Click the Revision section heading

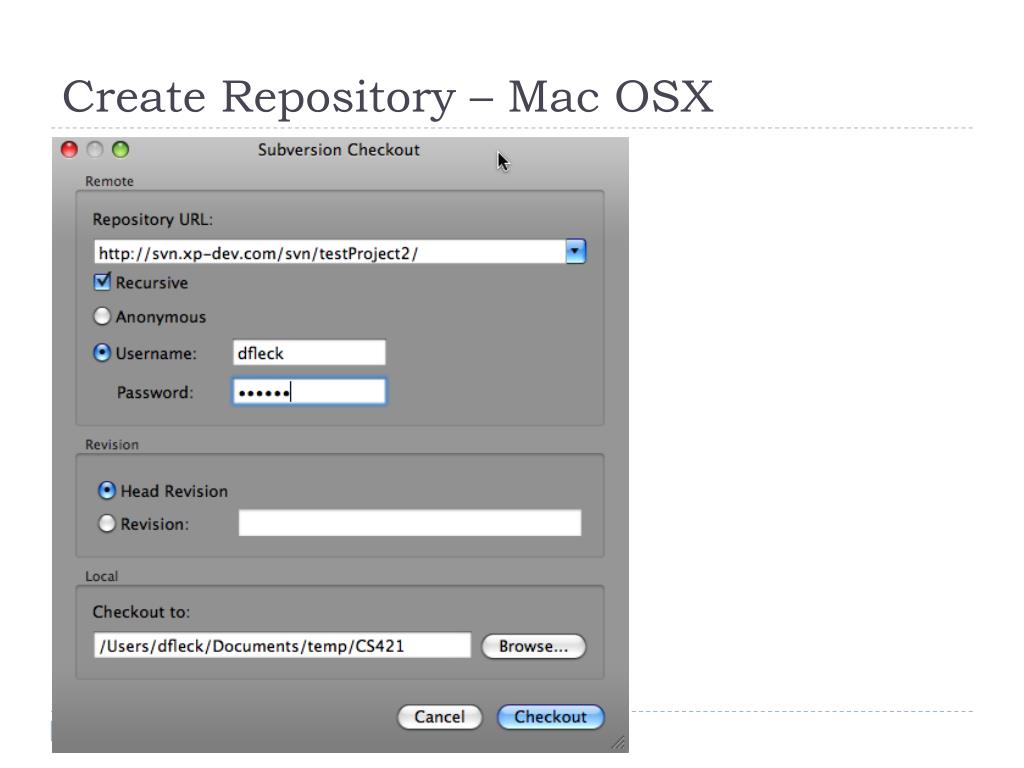(112, 444)
